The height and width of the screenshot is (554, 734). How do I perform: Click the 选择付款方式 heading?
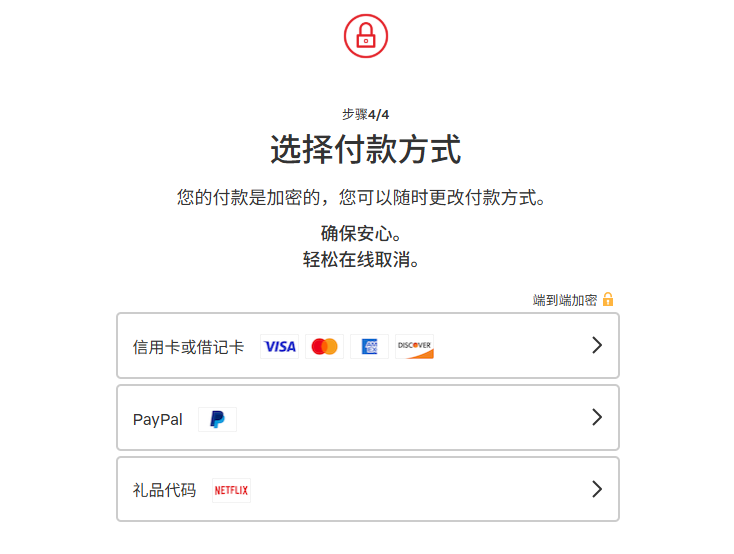tap(366, 149)
